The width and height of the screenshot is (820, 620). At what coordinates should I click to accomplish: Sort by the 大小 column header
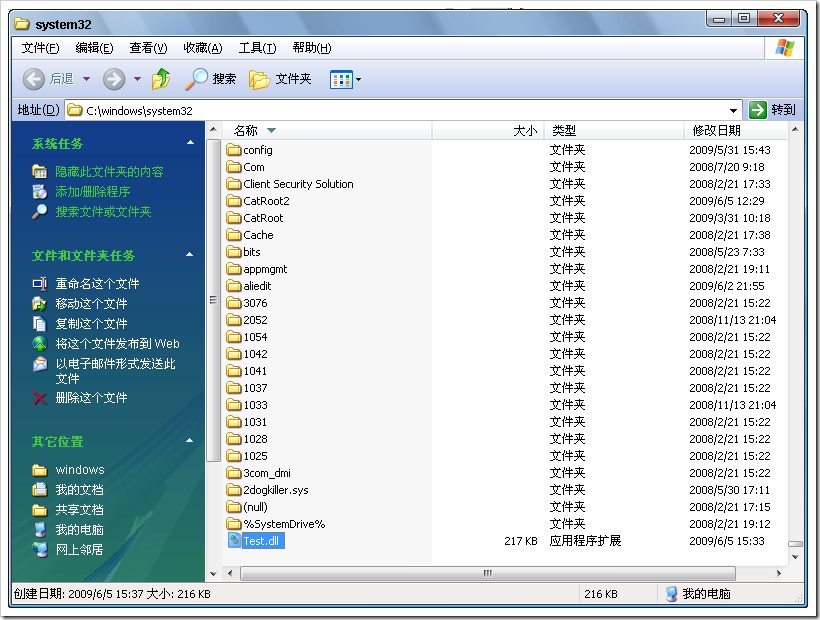(488, 131)
